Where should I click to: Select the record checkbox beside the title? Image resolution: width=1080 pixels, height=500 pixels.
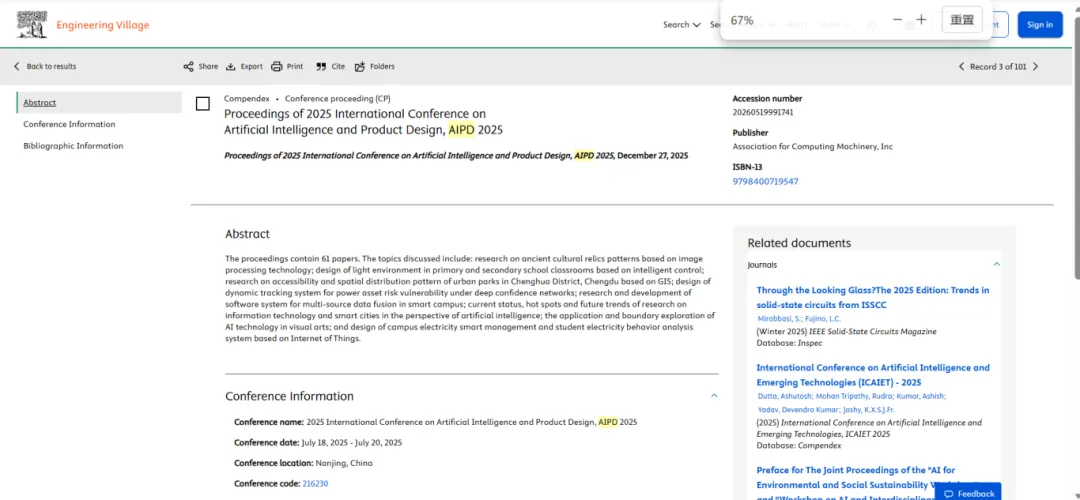[x=203, y=104]
